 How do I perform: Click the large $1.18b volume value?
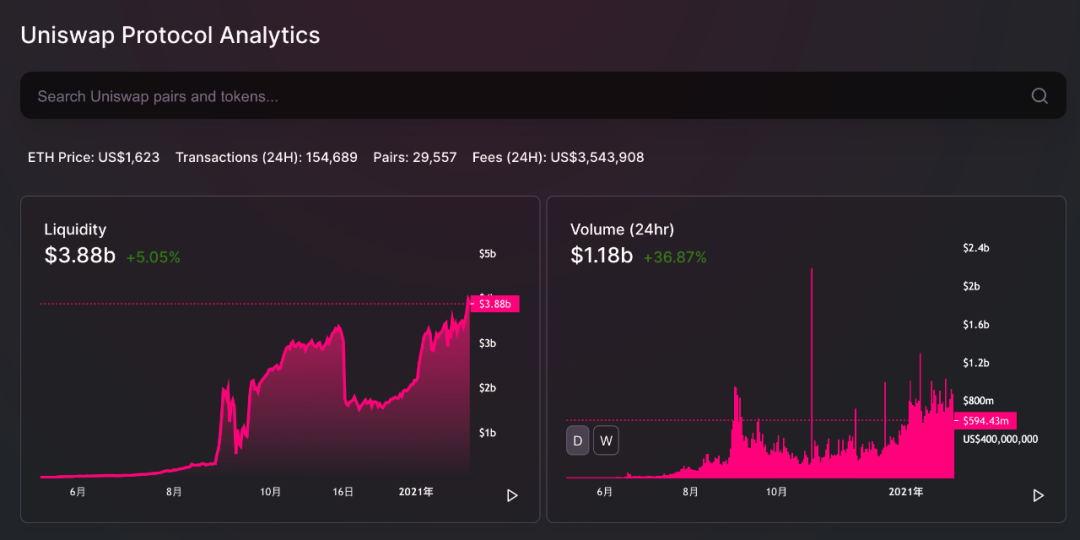(601, 255)
